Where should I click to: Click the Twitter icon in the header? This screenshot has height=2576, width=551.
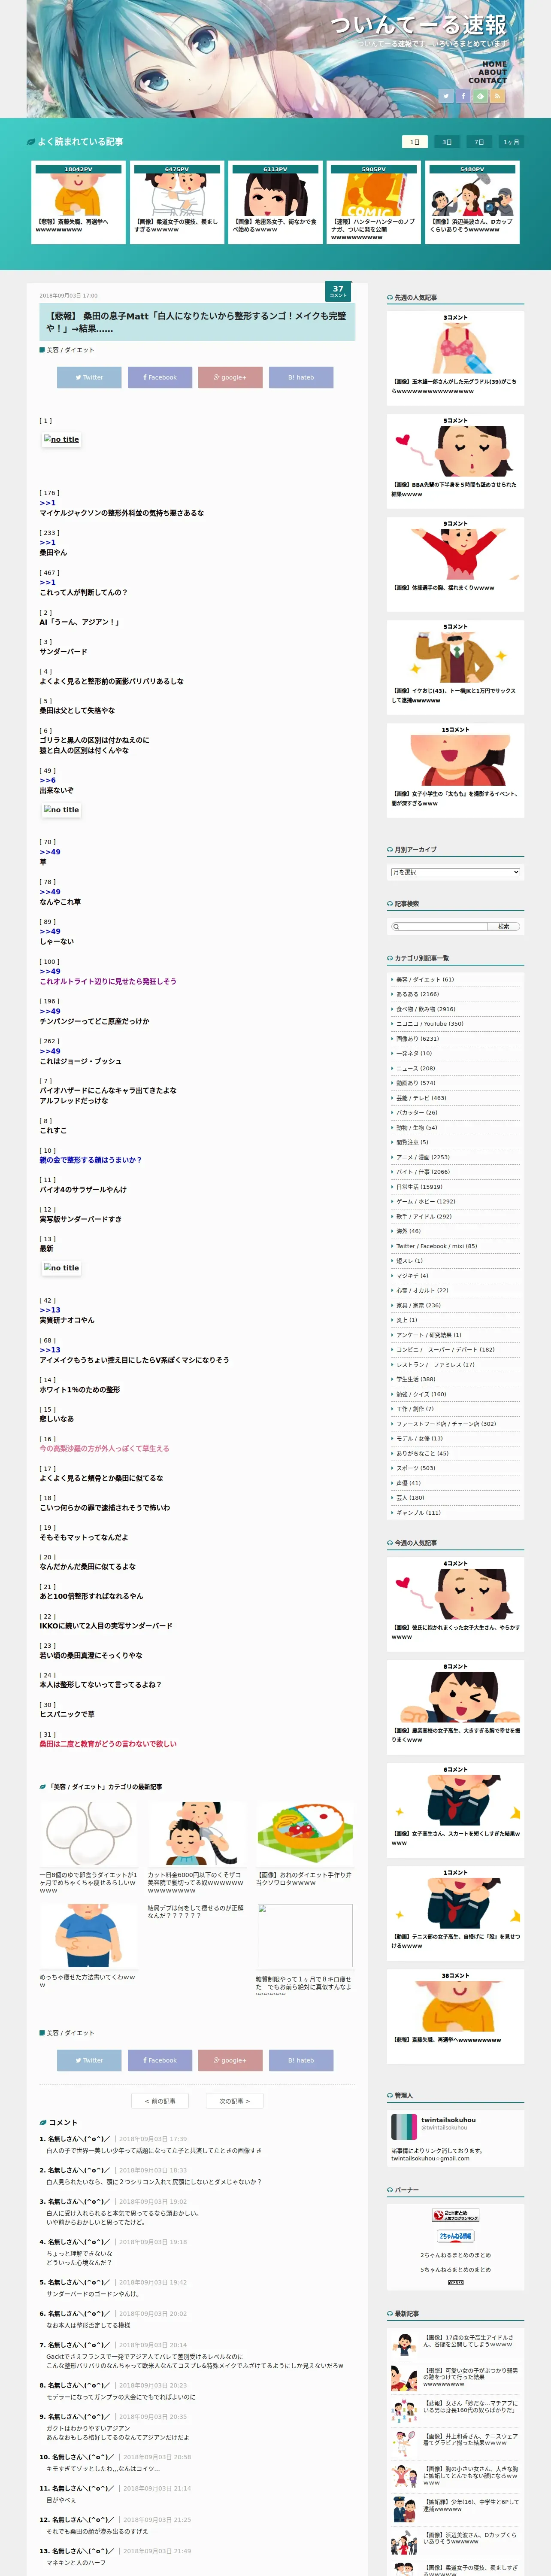[x=446, y=96]
